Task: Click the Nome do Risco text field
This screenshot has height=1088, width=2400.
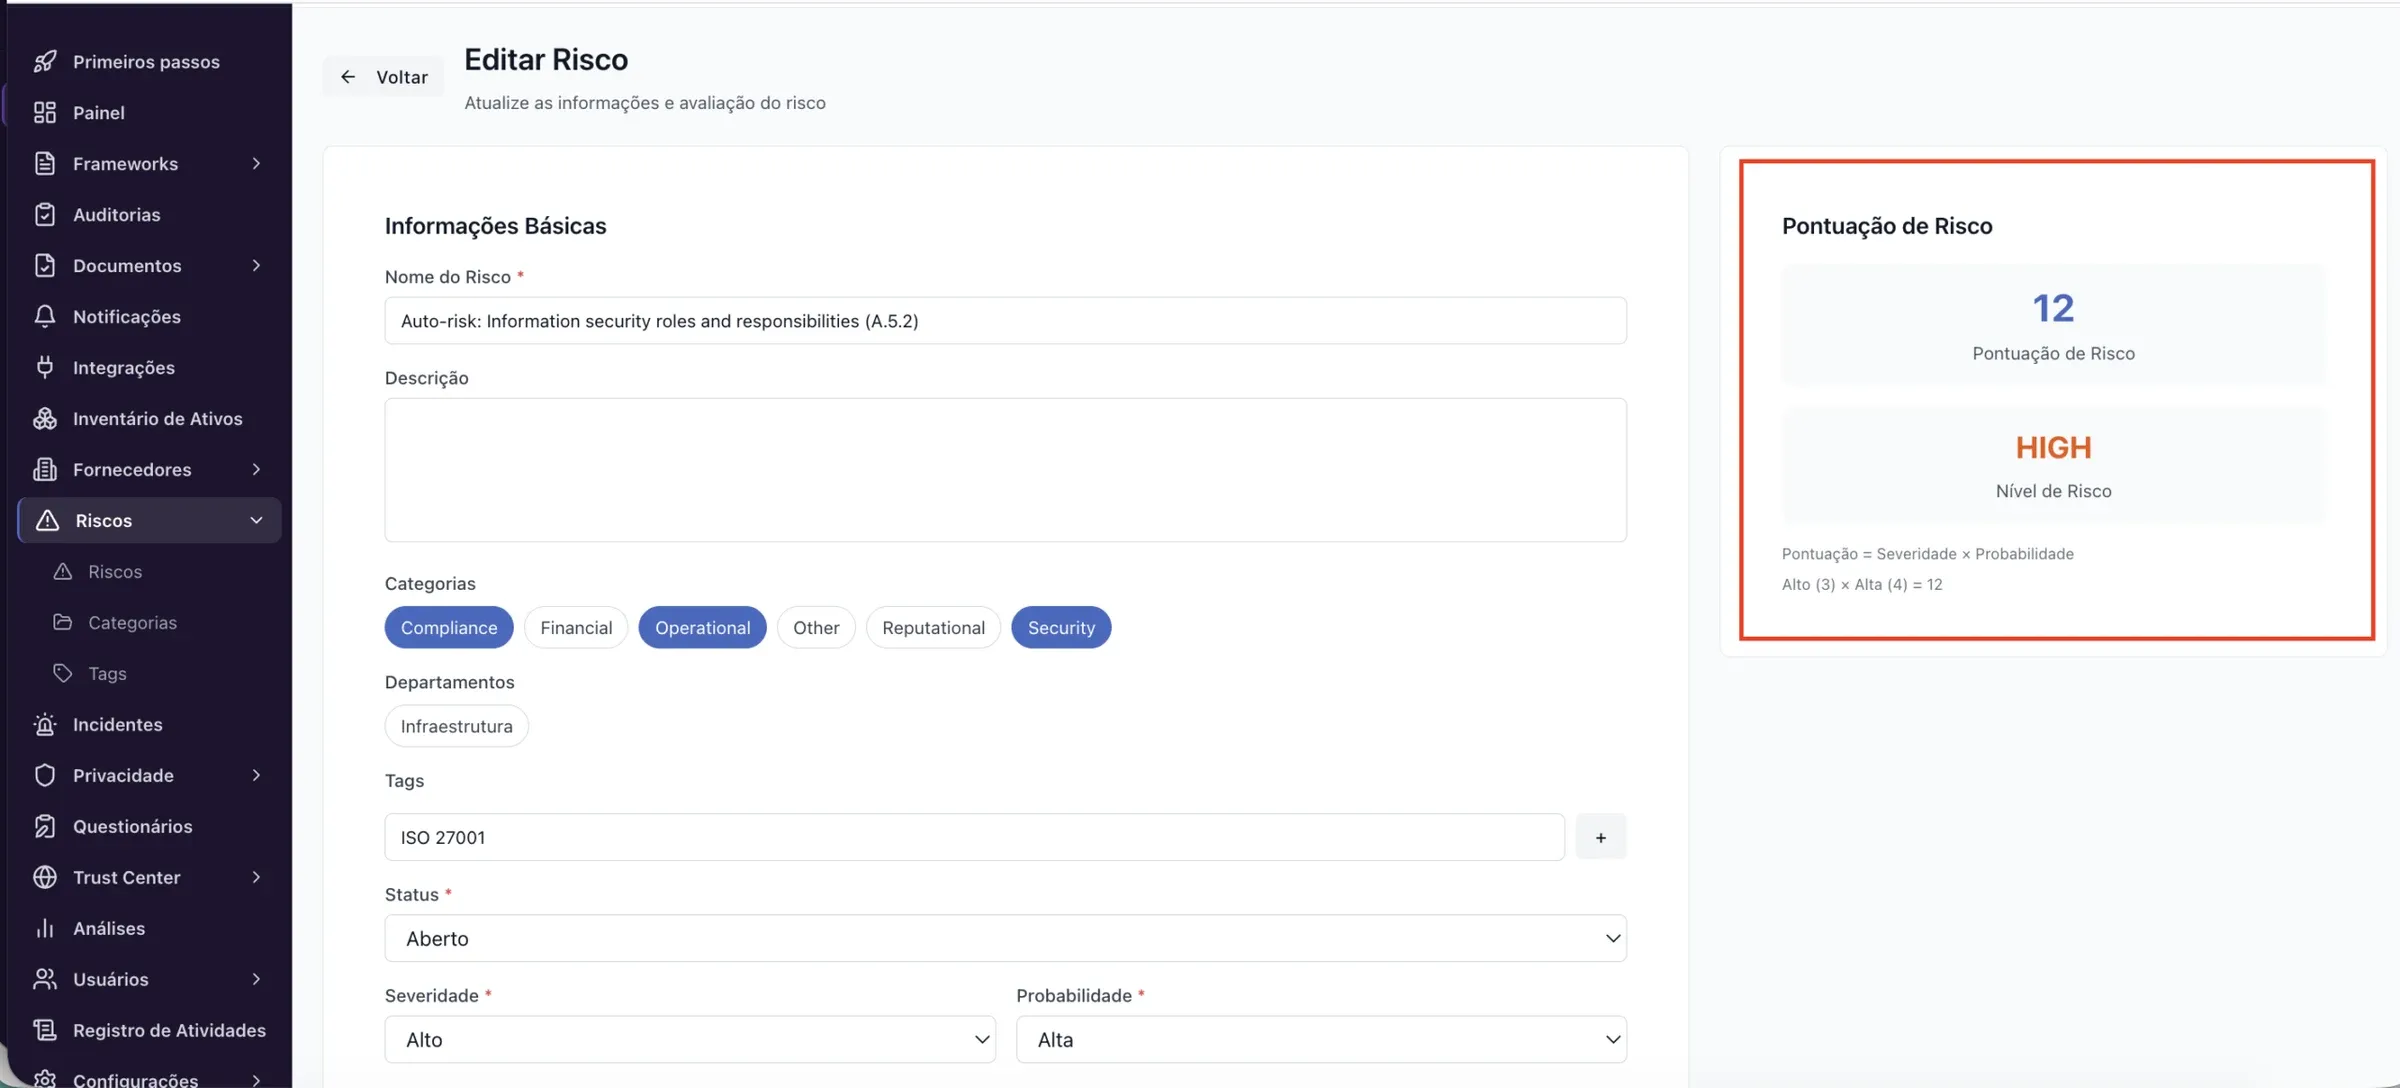Action: tap(1005, 321)
